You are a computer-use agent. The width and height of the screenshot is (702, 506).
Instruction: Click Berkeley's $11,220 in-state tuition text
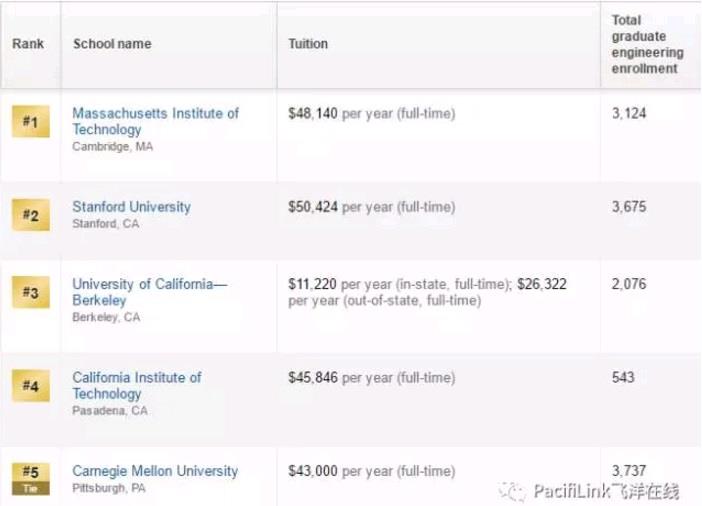(313, 285)
